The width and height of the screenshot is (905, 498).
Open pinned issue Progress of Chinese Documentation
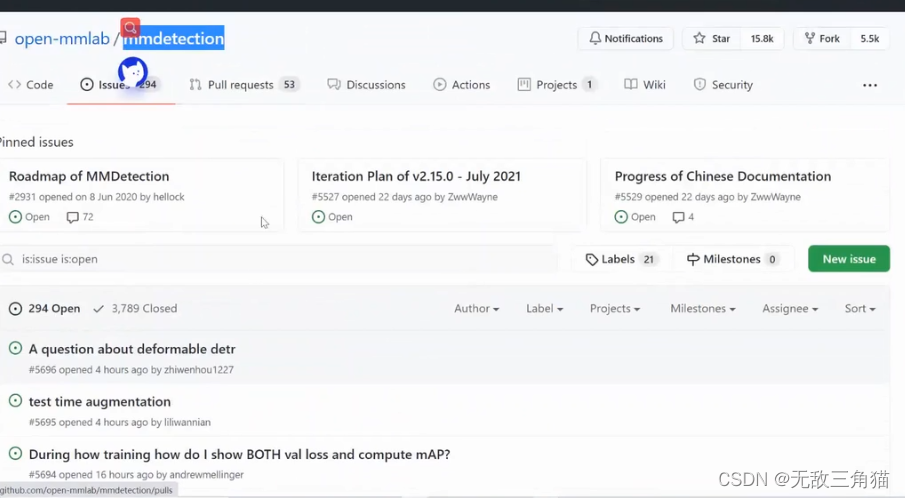click(723, 176)
